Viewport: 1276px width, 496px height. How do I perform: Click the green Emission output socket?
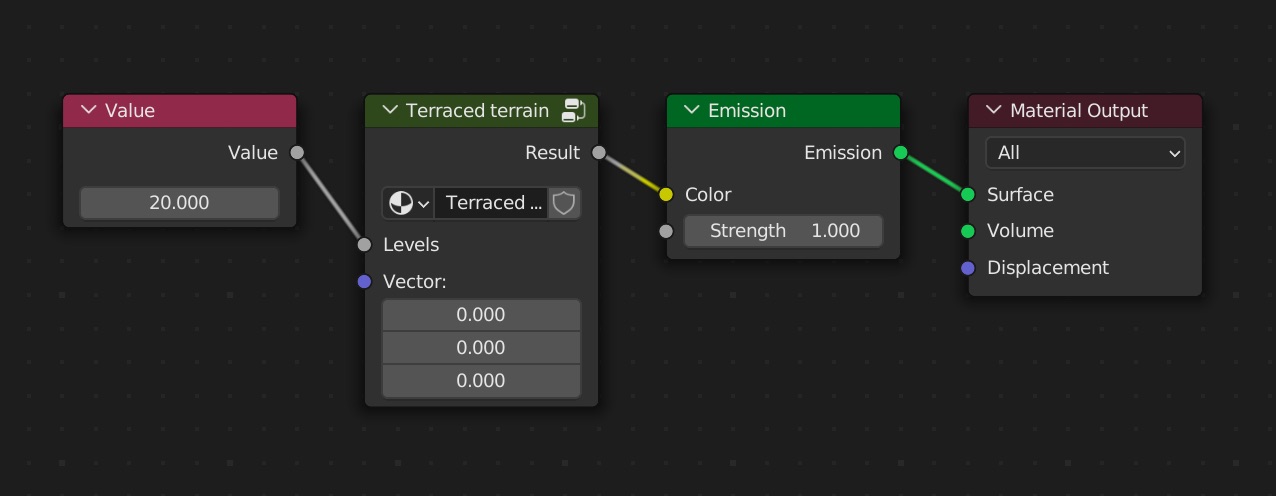click(x=901, y=153)
